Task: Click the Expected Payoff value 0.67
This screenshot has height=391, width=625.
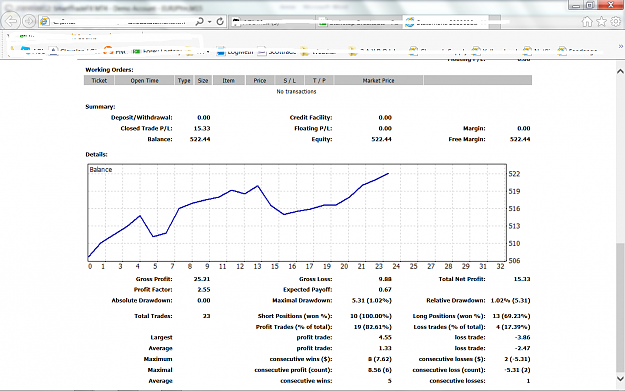Action: 385,290
